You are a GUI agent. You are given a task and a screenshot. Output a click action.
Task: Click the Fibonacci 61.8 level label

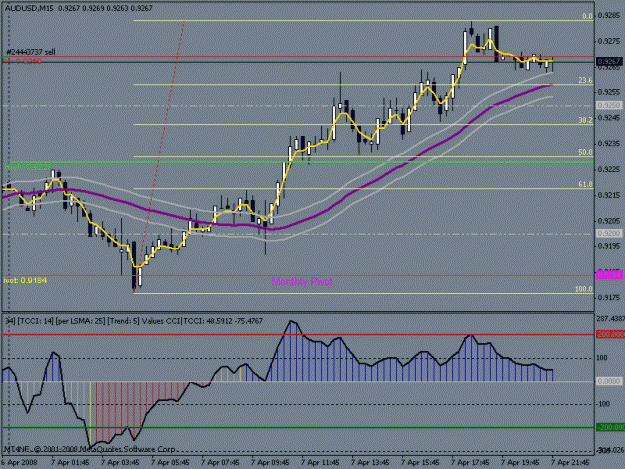tap(585, 184)
